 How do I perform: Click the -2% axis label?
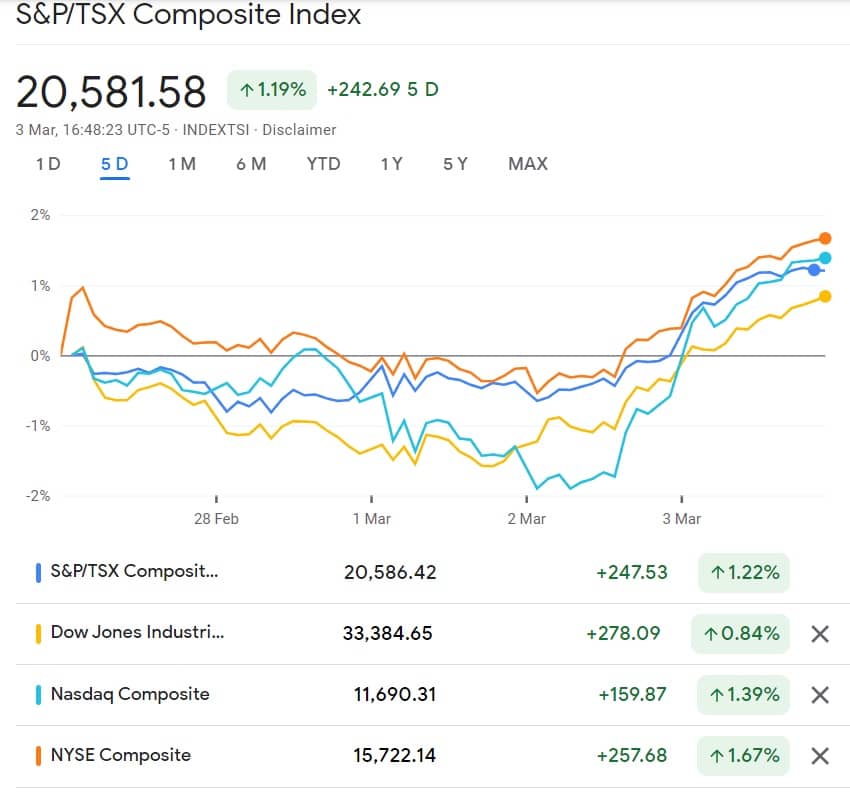tap(38, 496)
